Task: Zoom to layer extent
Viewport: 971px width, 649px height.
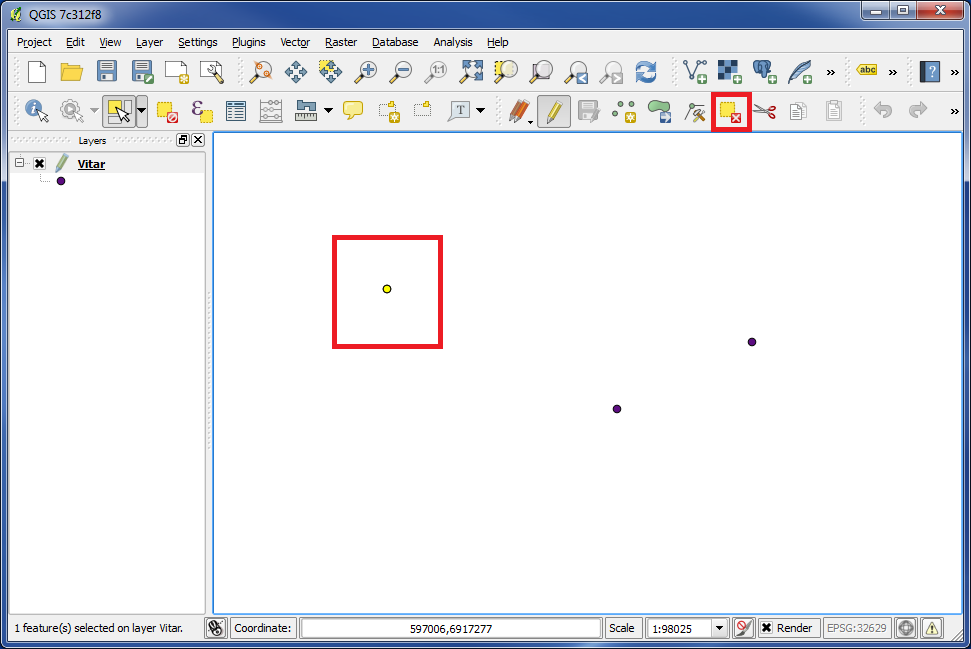Action: (541, 72)
